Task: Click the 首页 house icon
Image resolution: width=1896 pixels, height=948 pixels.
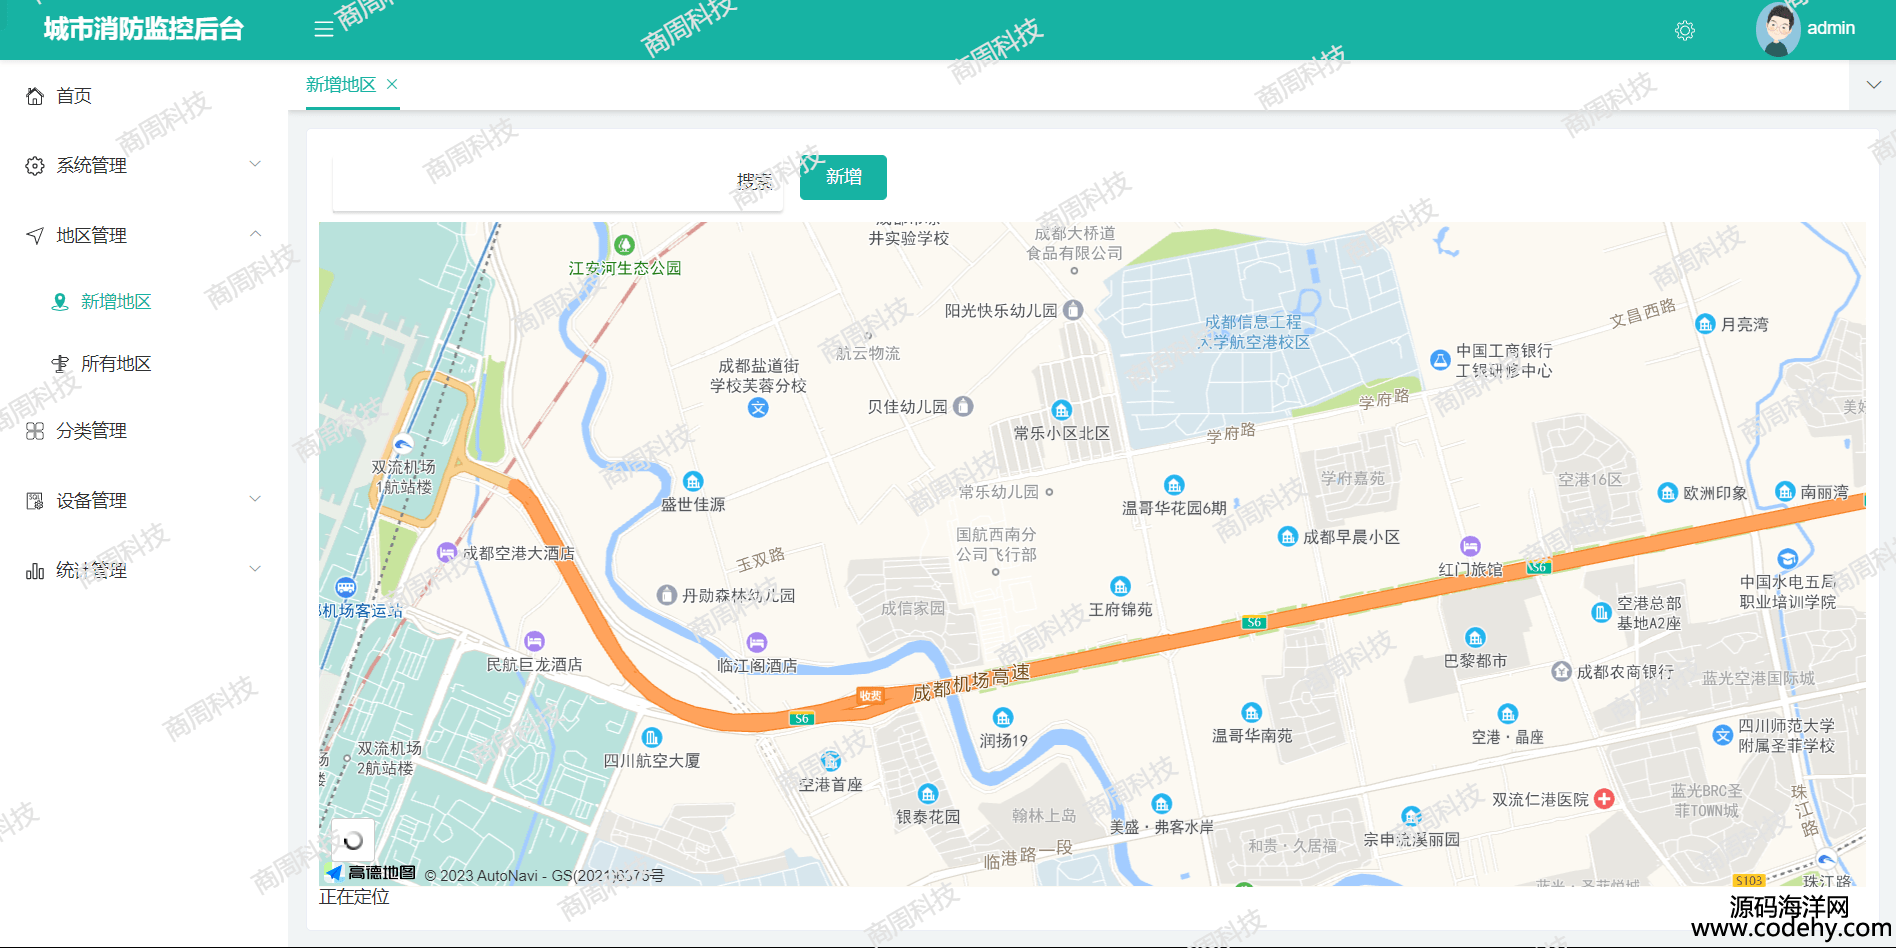Action: pyautogui.click(x=35, y=96)
